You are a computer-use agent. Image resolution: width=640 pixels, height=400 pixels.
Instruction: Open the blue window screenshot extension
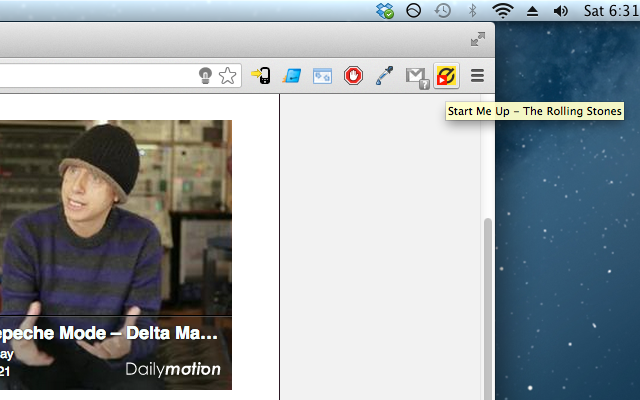322,76
